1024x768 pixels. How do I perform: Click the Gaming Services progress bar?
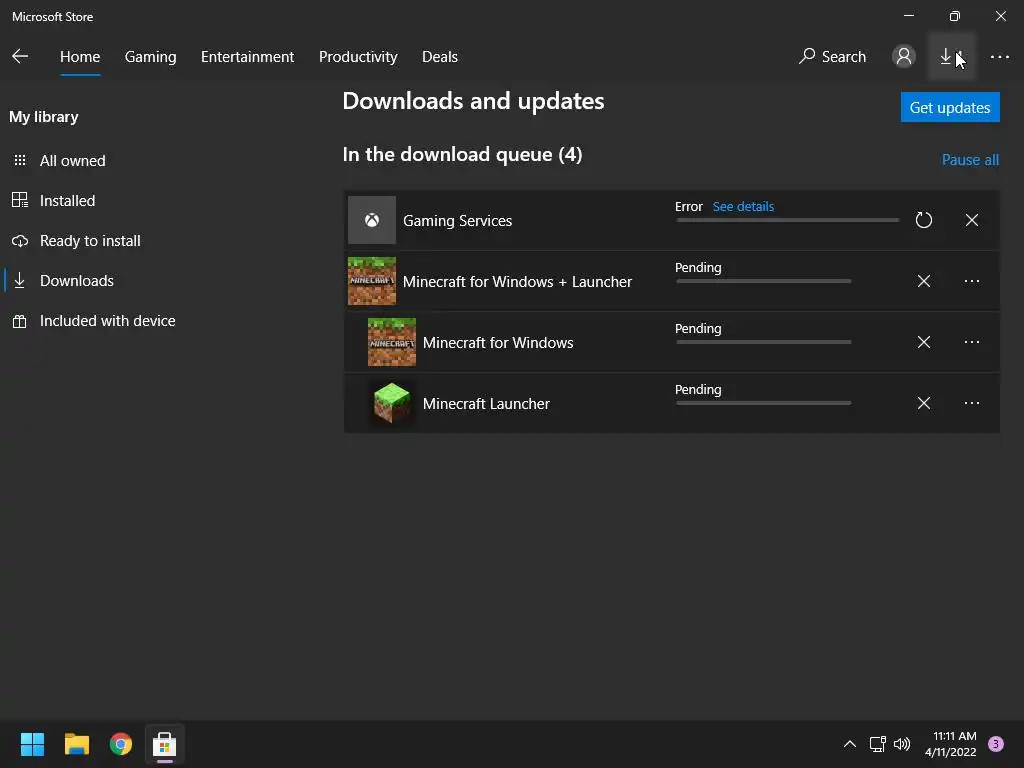(x=787, y=220)
